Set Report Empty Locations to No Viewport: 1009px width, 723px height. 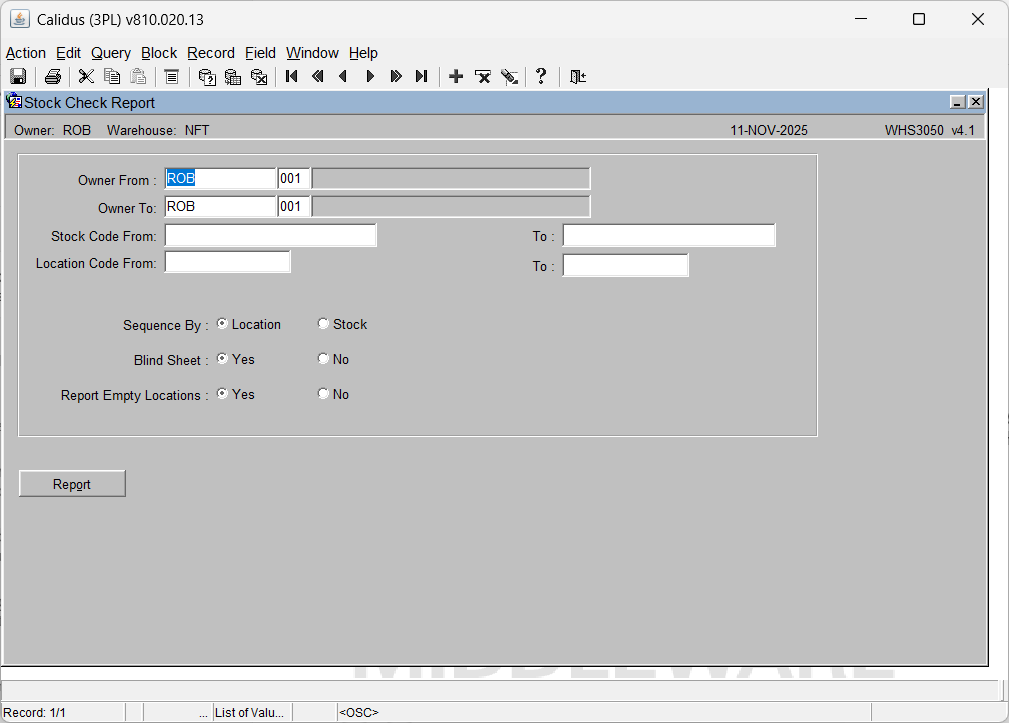tap(323, 394)
